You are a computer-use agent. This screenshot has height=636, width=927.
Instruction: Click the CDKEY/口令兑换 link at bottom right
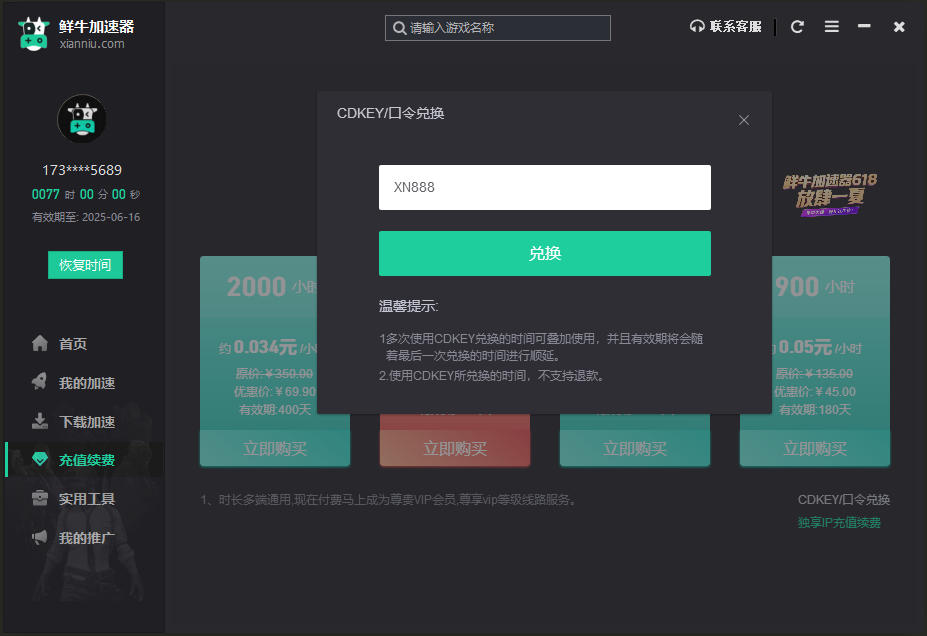pyautogui.click(x=844, y=500)
